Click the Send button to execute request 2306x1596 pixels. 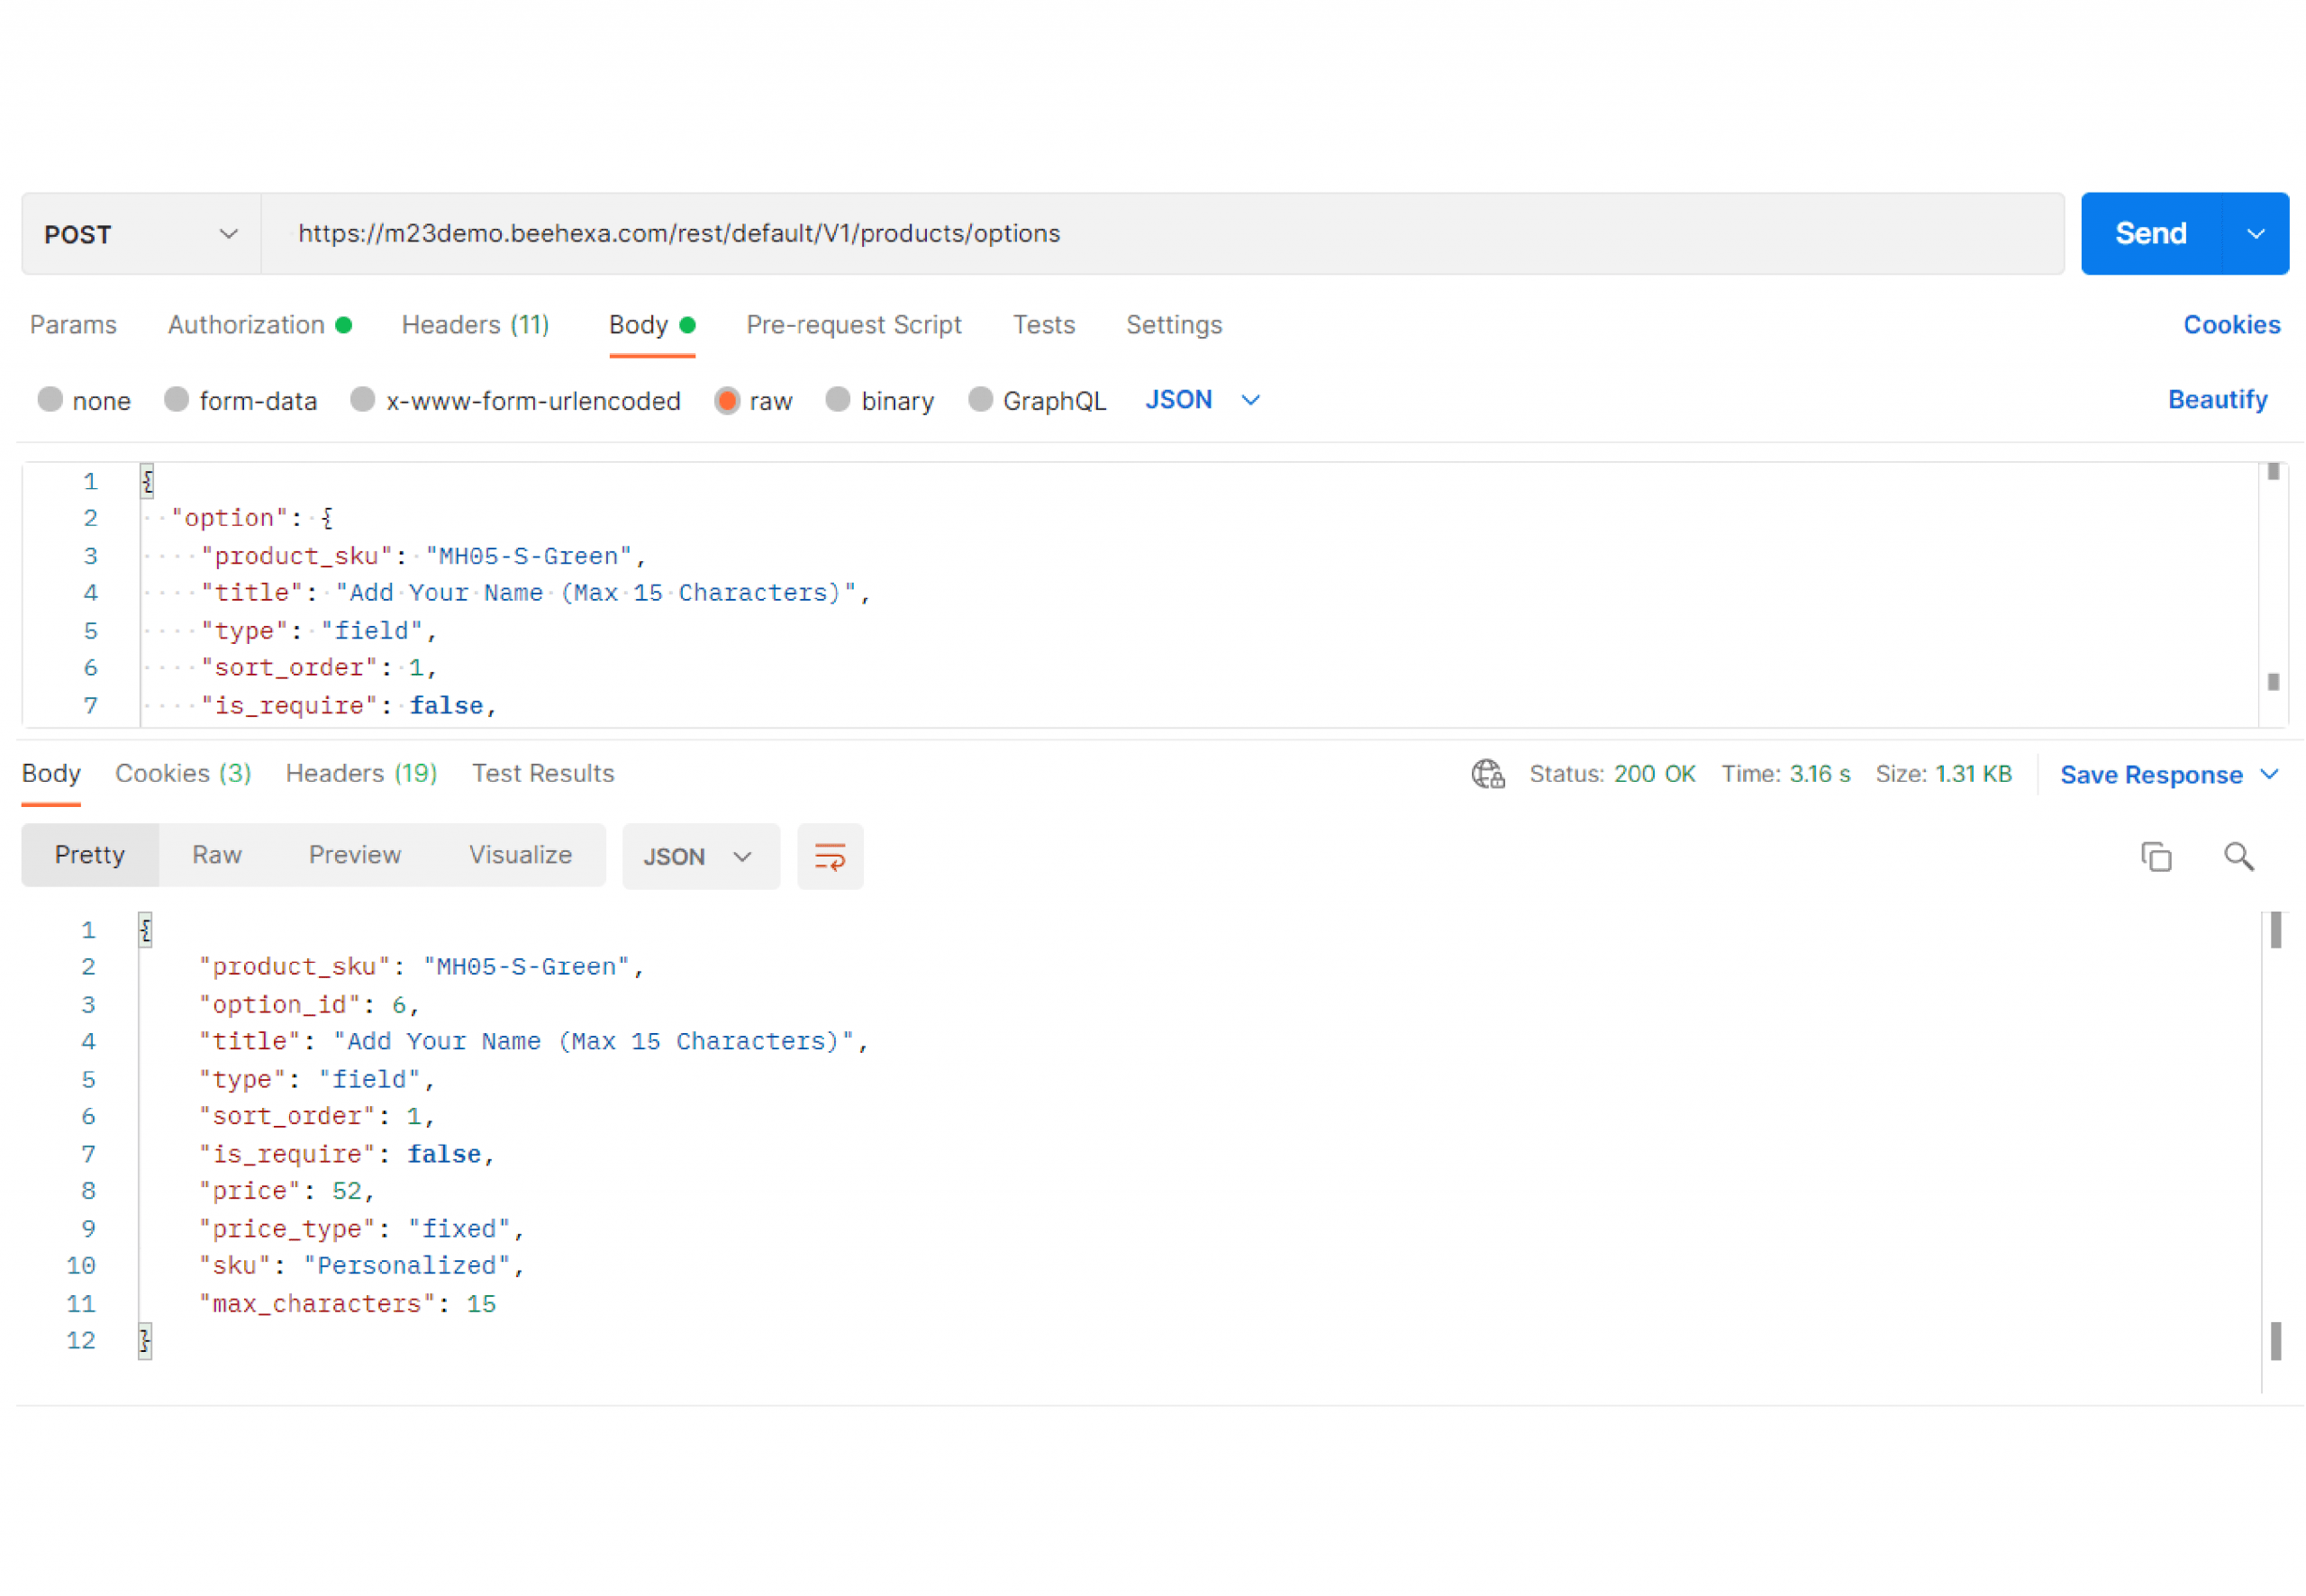[2145, 233]
